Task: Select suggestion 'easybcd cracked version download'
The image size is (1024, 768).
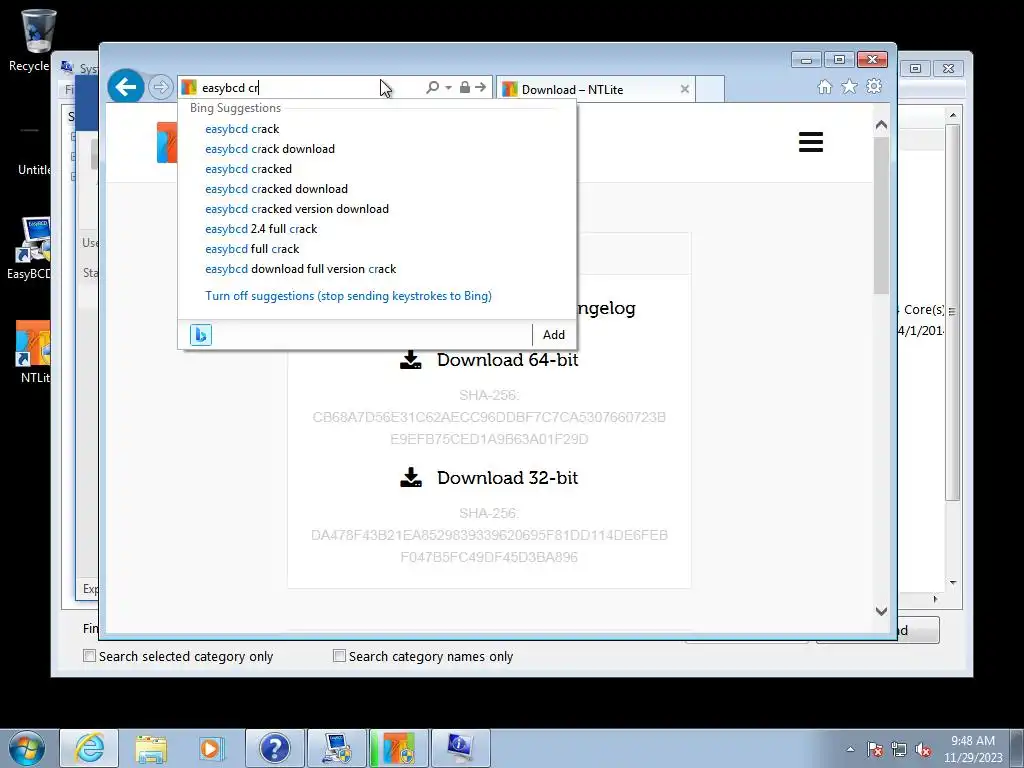Action: coord(296,209)
